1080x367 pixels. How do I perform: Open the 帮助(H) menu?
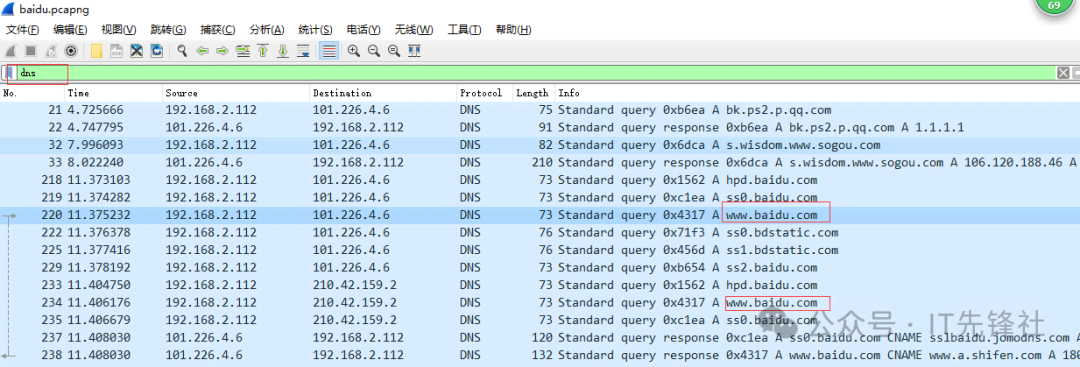[x=513, y=30]
